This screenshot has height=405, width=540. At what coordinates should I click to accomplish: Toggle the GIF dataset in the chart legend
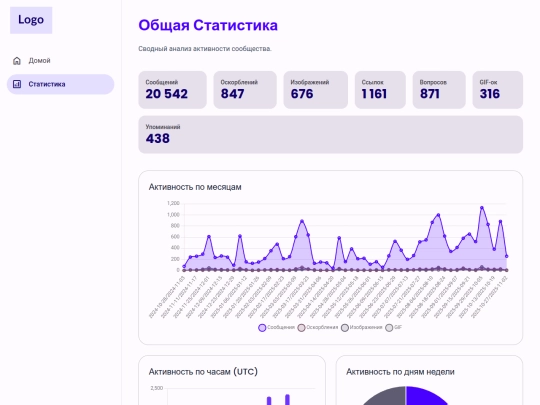(393, 328)
